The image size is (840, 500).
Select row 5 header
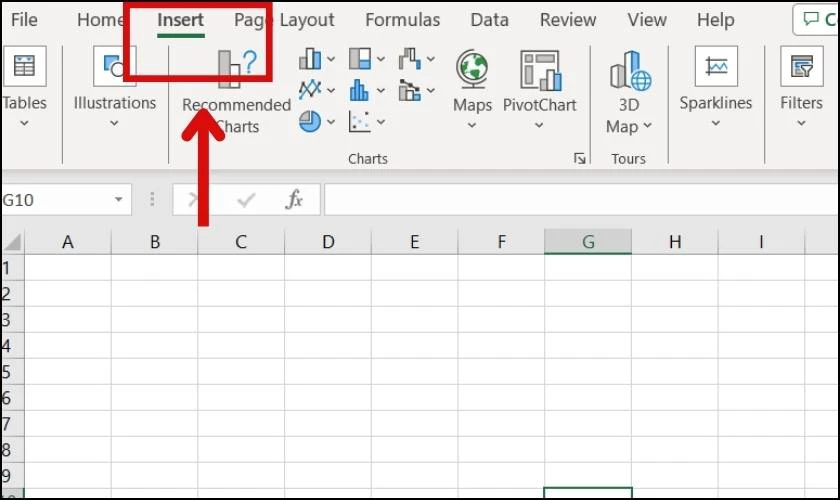(12, 371)
